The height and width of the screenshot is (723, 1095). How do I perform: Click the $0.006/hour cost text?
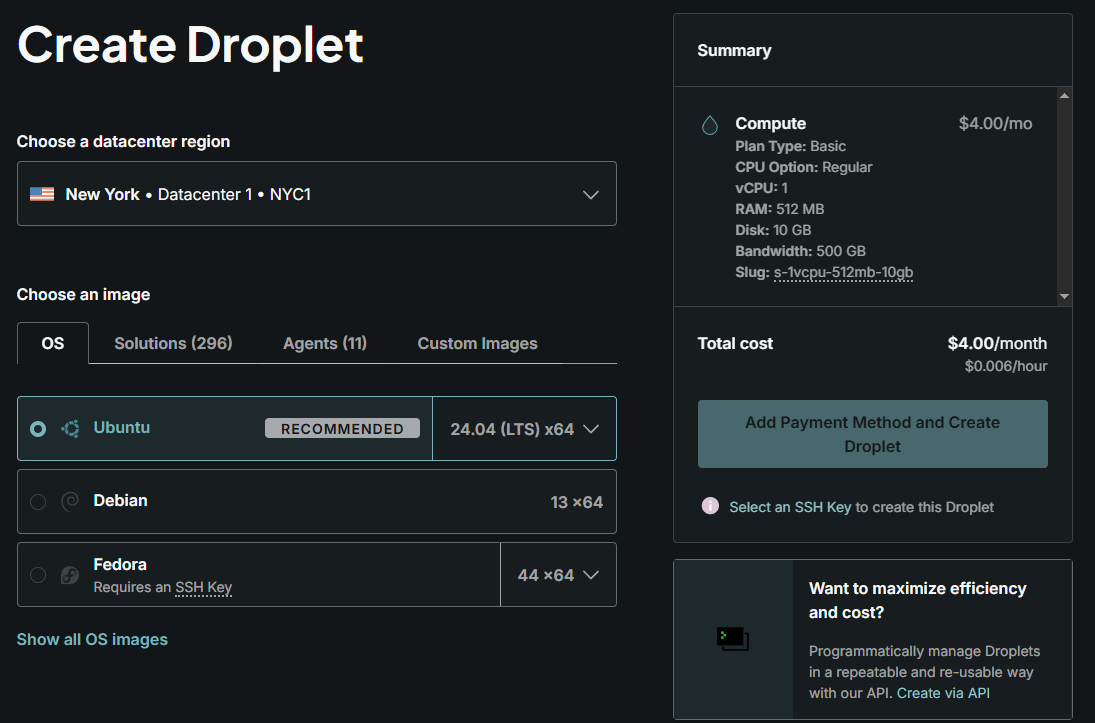tap(1006, 366)
